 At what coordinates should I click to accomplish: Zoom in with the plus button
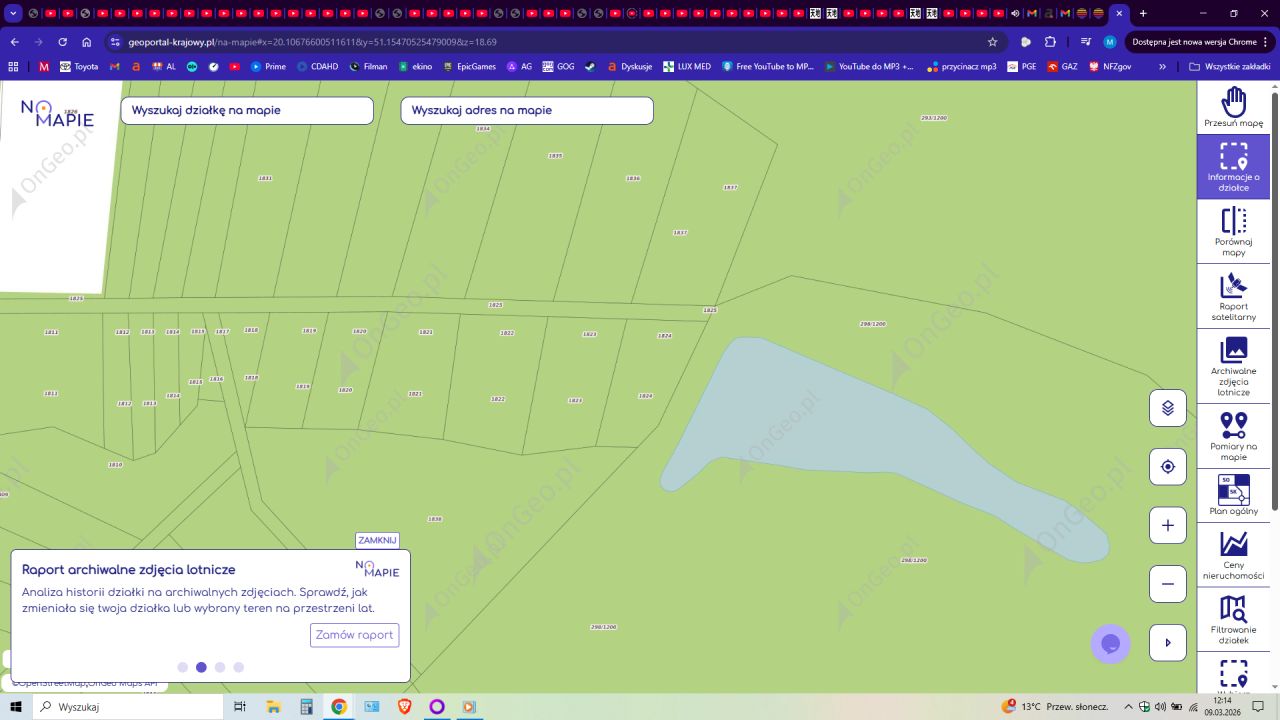(1167, 525)
